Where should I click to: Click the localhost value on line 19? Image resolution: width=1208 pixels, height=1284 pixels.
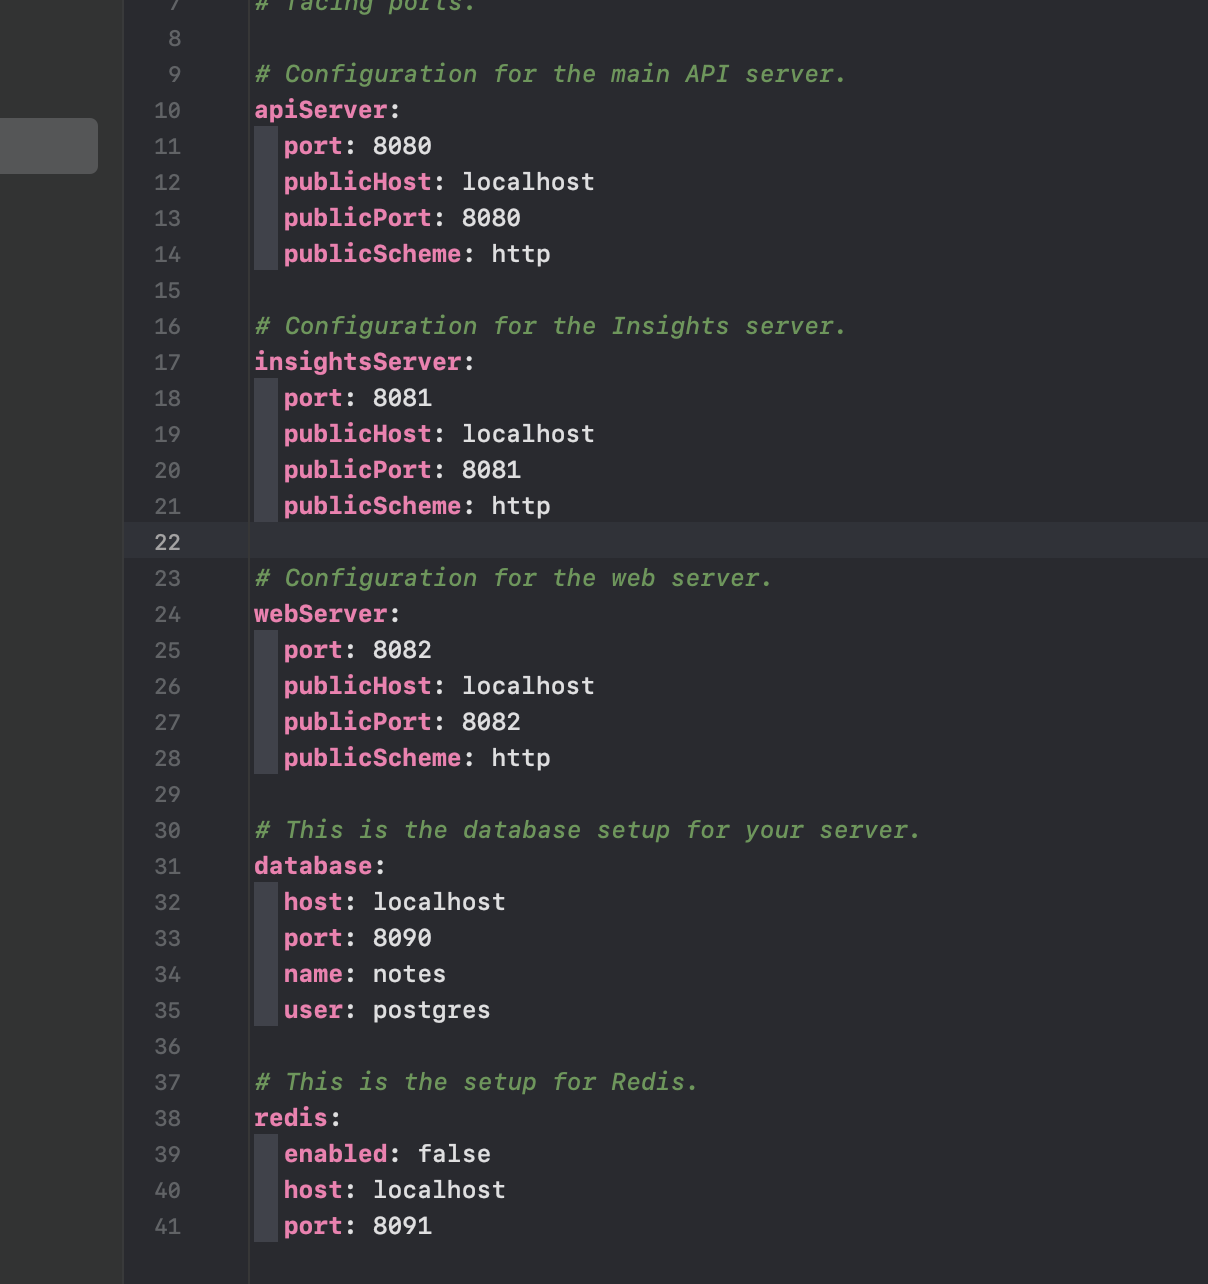[528, 434]
